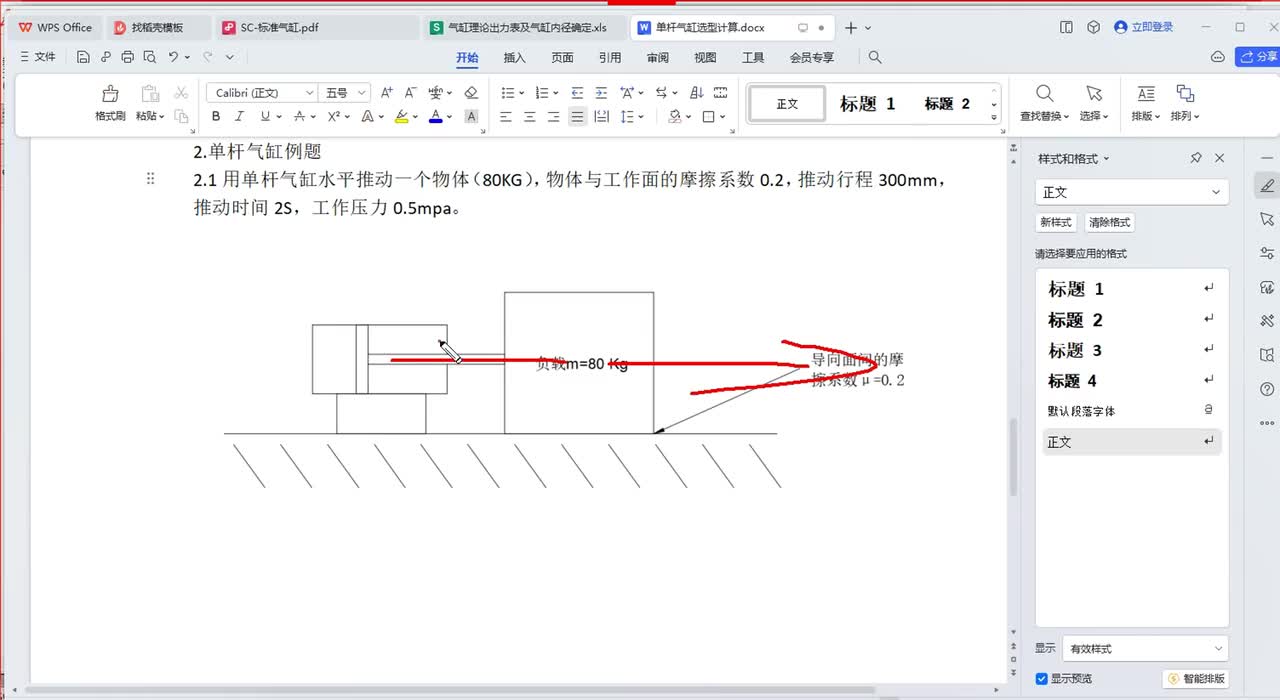Open the 有效样式 display dropdown

pos(1218,649)
